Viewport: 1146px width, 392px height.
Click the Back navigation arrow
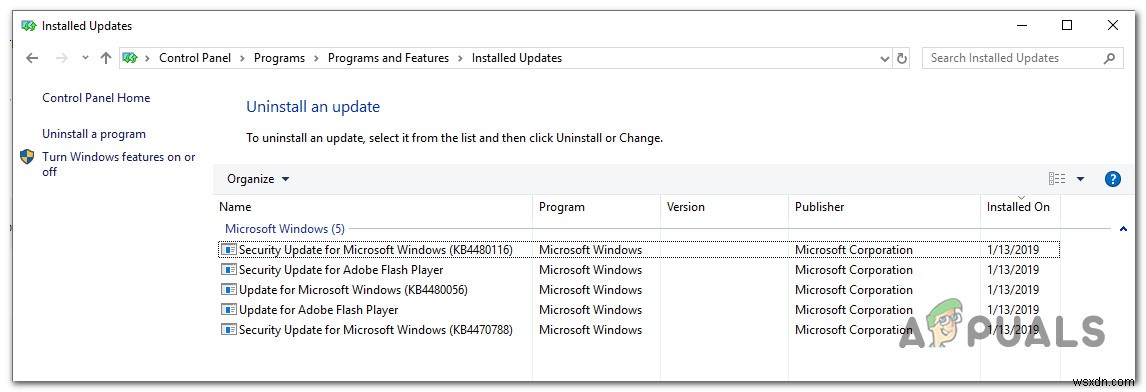pos(32,58)
